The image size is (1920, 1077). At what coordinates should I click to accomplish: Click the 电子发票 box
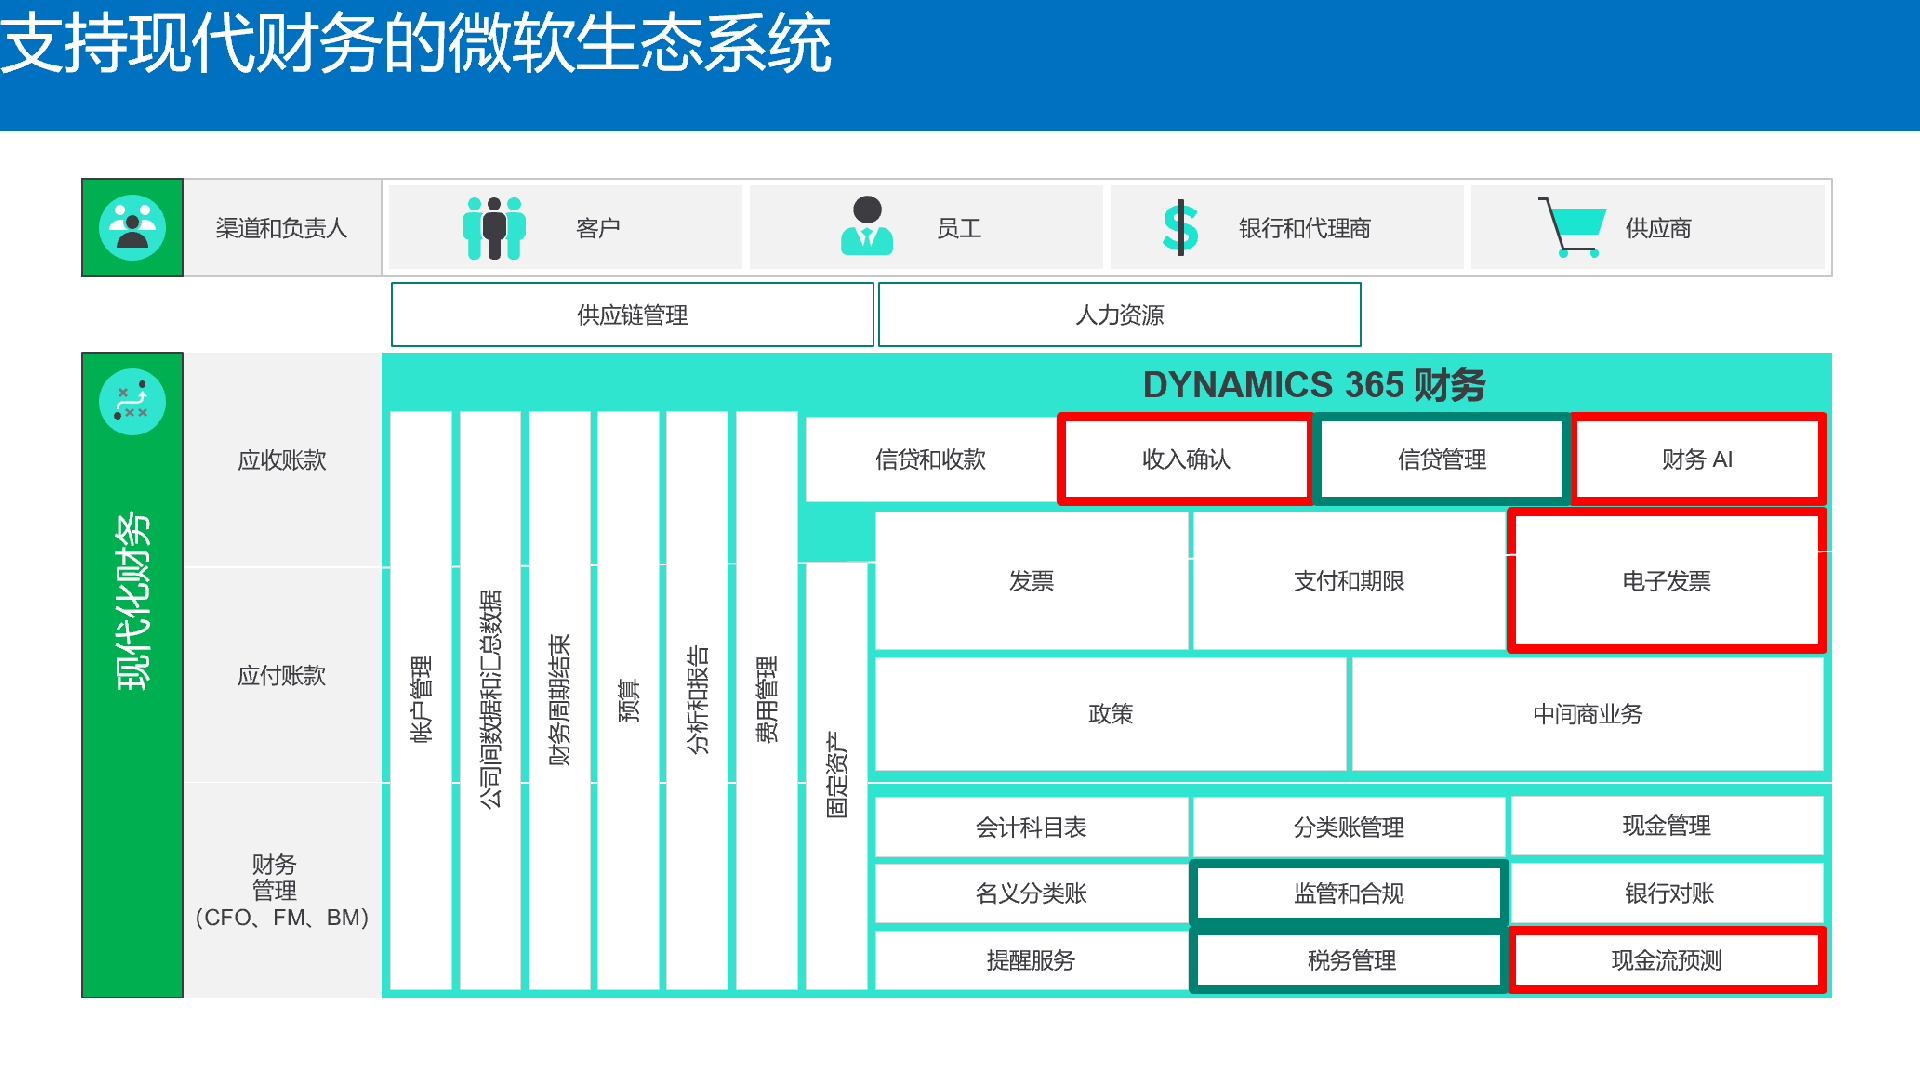click(1666, 581)
